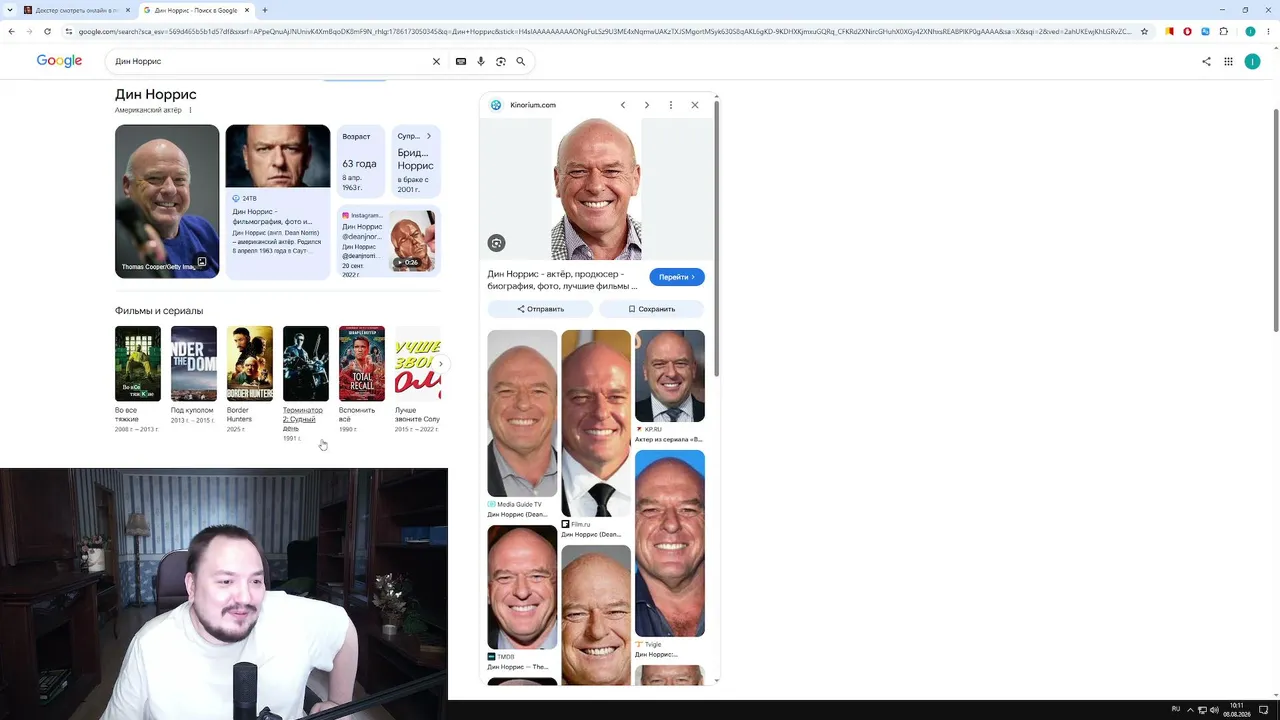Open the Border Hunters poster
The height and width of the screenshot is (720, 1280).
250,364
